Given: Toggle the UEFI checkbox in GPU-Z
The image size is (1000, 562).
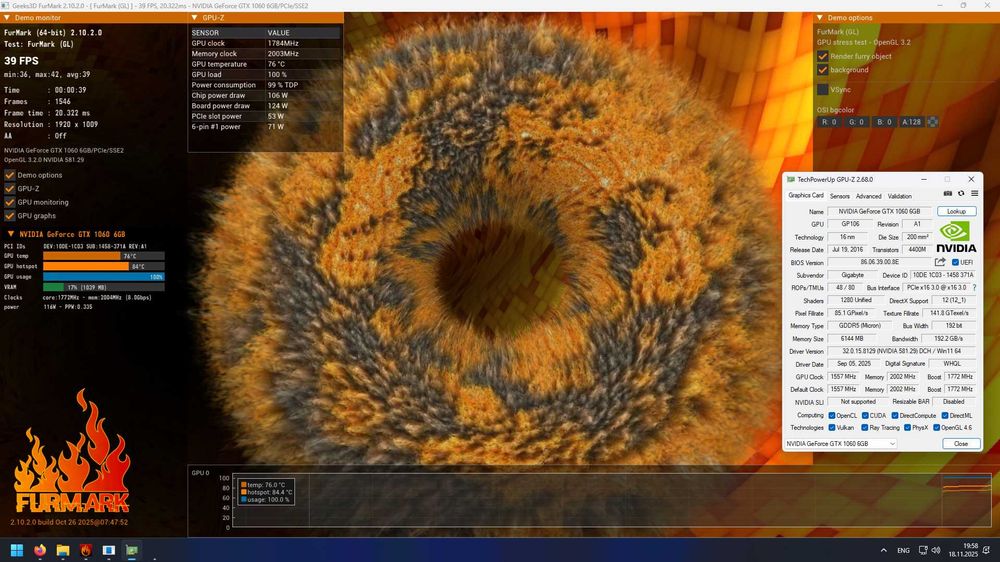Looking at the screenshot, I should [955, 262].
